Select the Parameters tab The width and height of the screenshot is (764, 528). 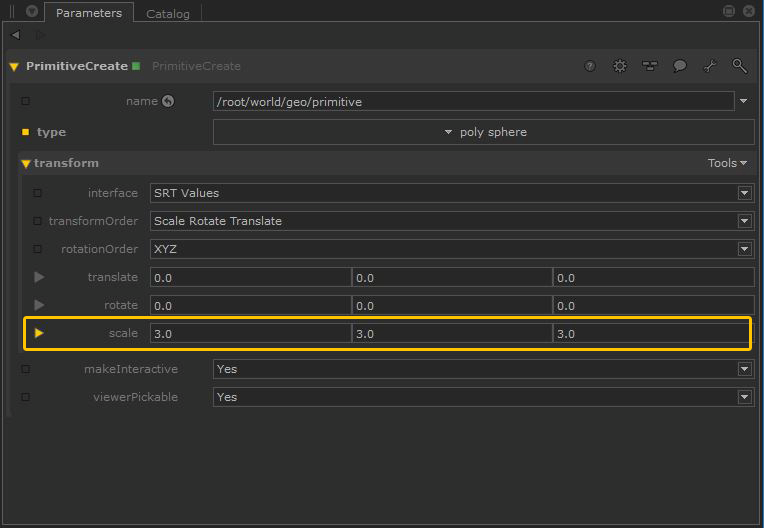[88, 13]
